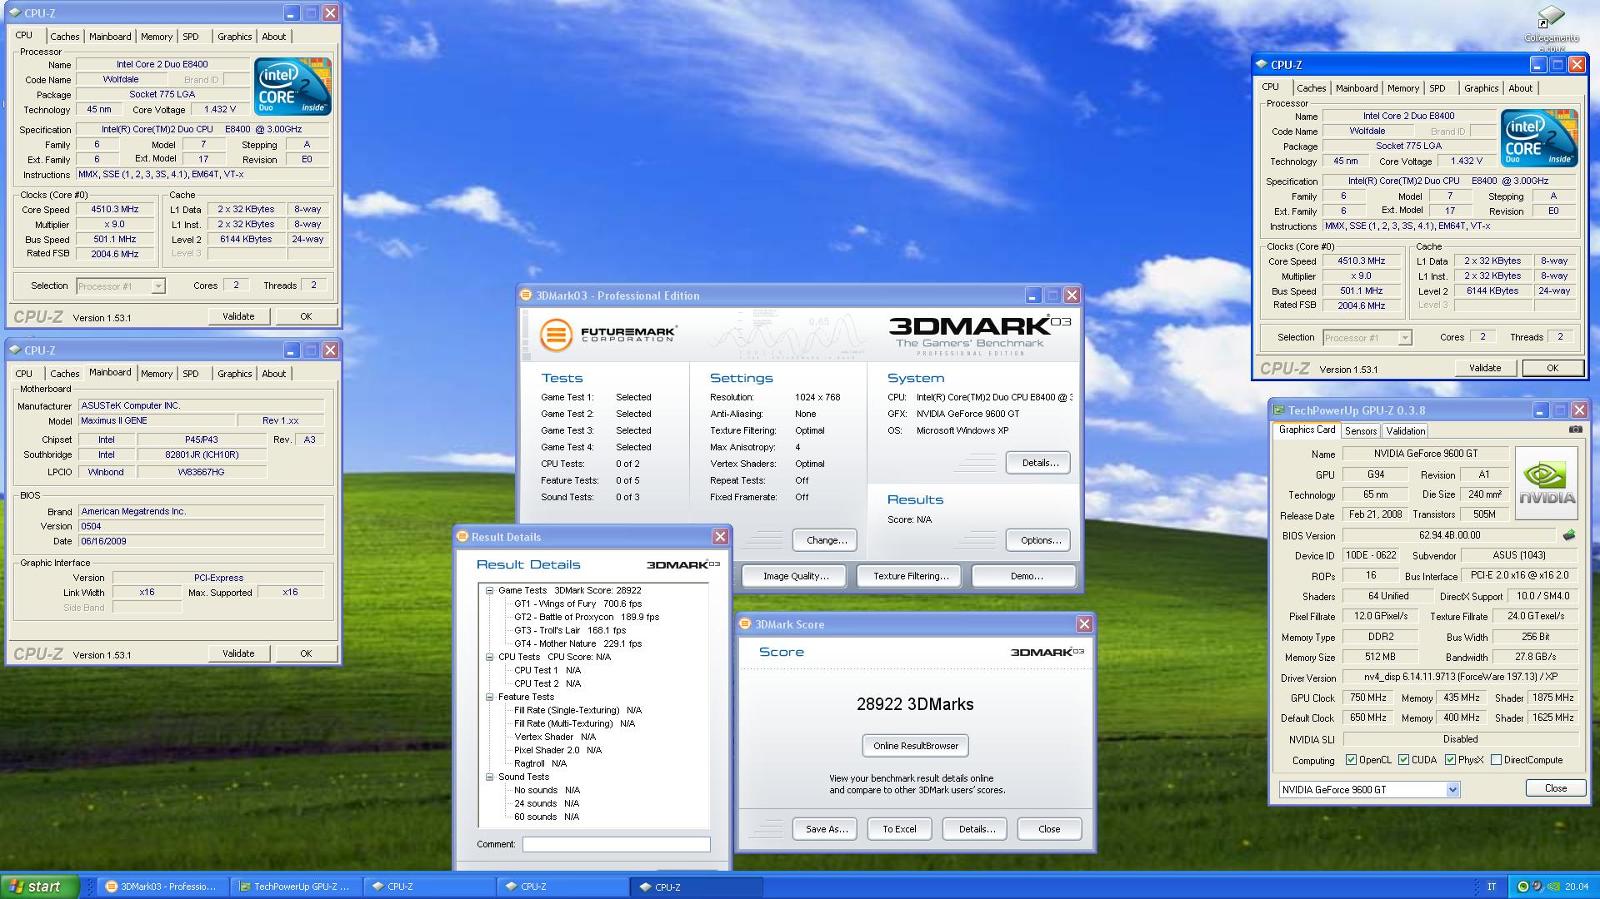Select the GT3 - Troll's Lair row
This screenshot has height=899, width=1600.
(x=570, y=630)
